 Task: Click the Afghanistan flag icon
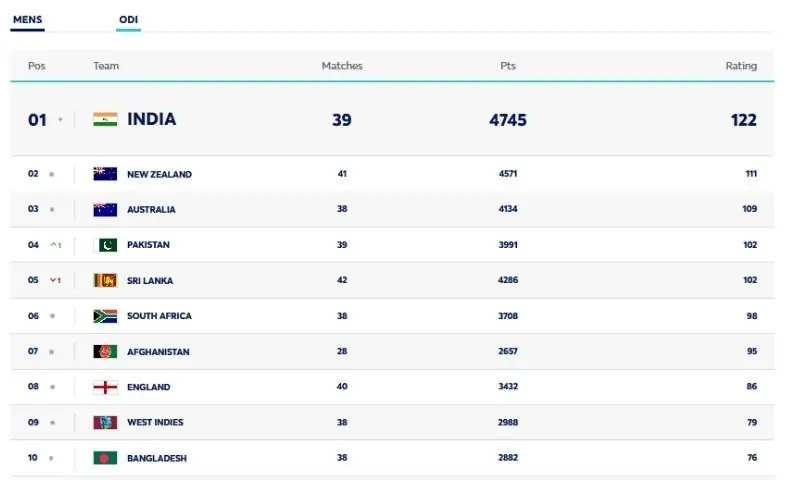click(105, 352)
